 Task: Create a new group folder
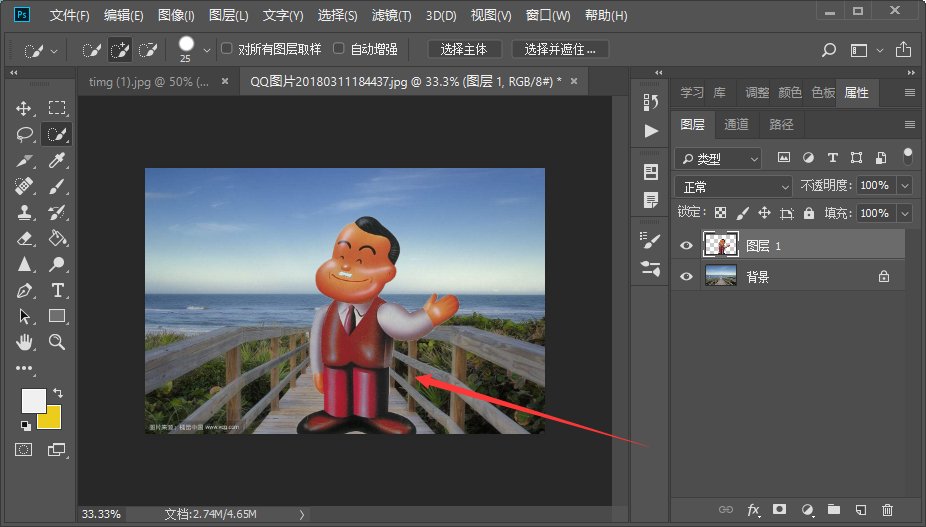[833, 509]
